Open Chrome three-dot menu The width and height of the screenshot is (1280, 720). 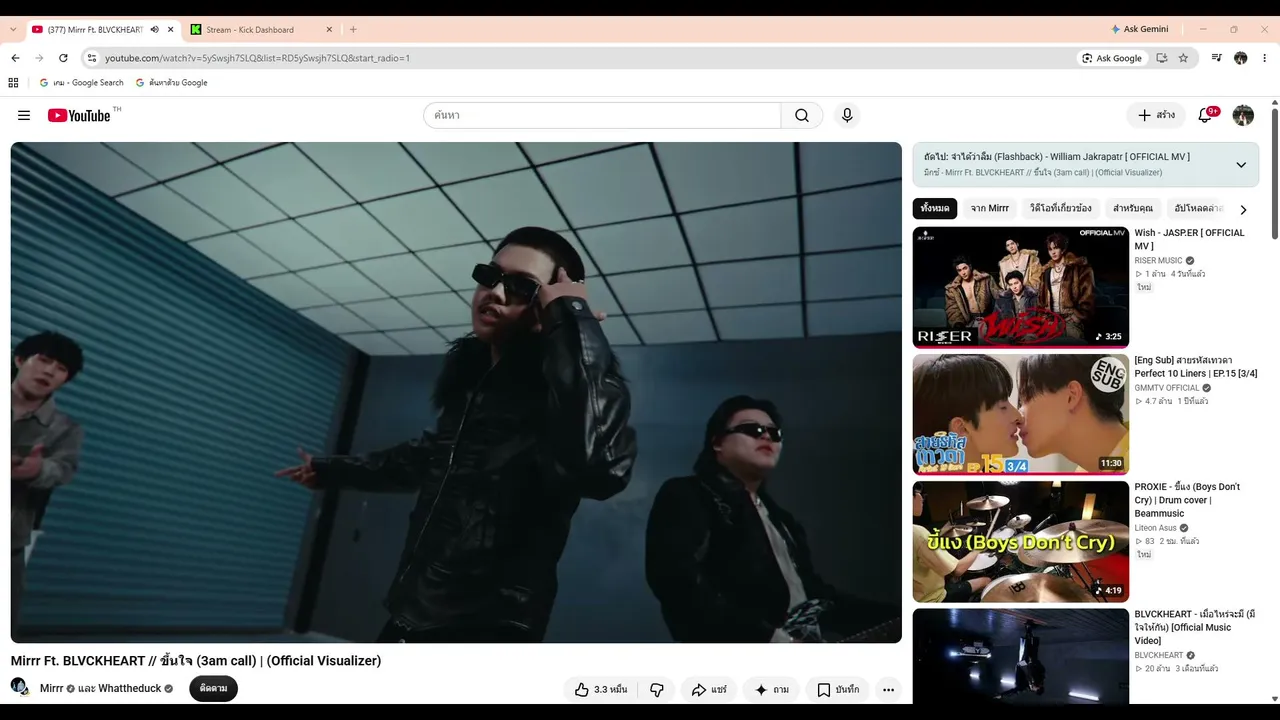tap(1265, 58)
